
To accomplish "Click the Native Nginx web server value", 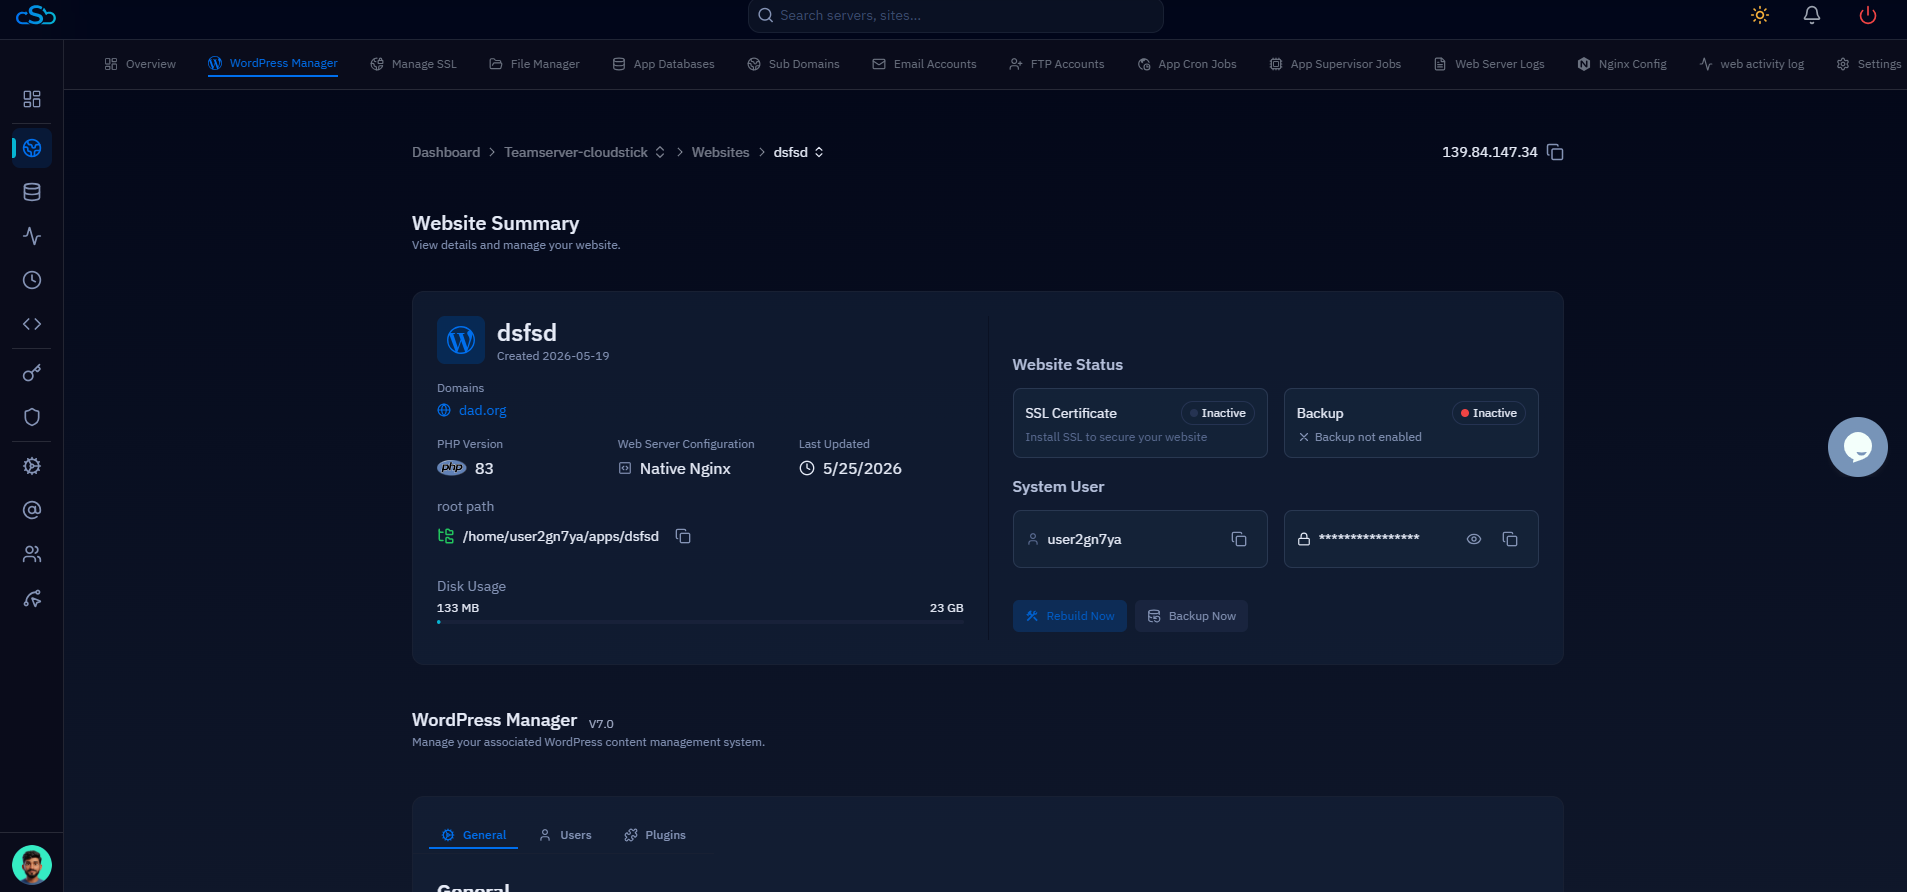I will [685, 468].
